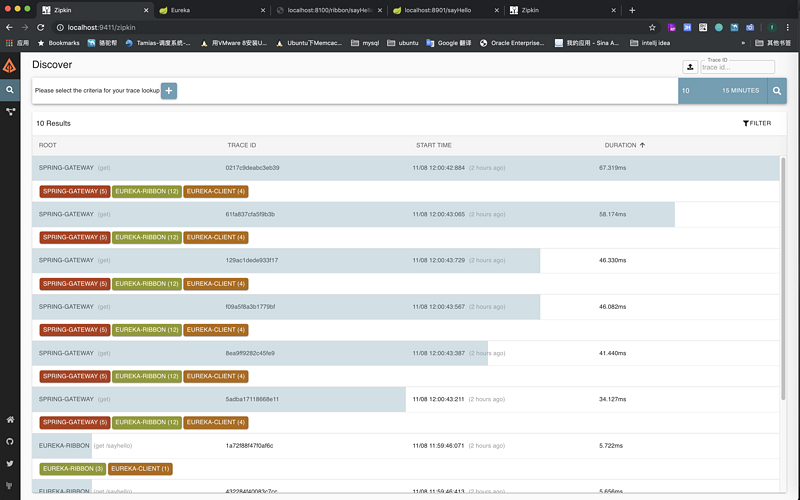Open the Google Translate bookmark
The image size is (800, 500).
click(448, 43)
